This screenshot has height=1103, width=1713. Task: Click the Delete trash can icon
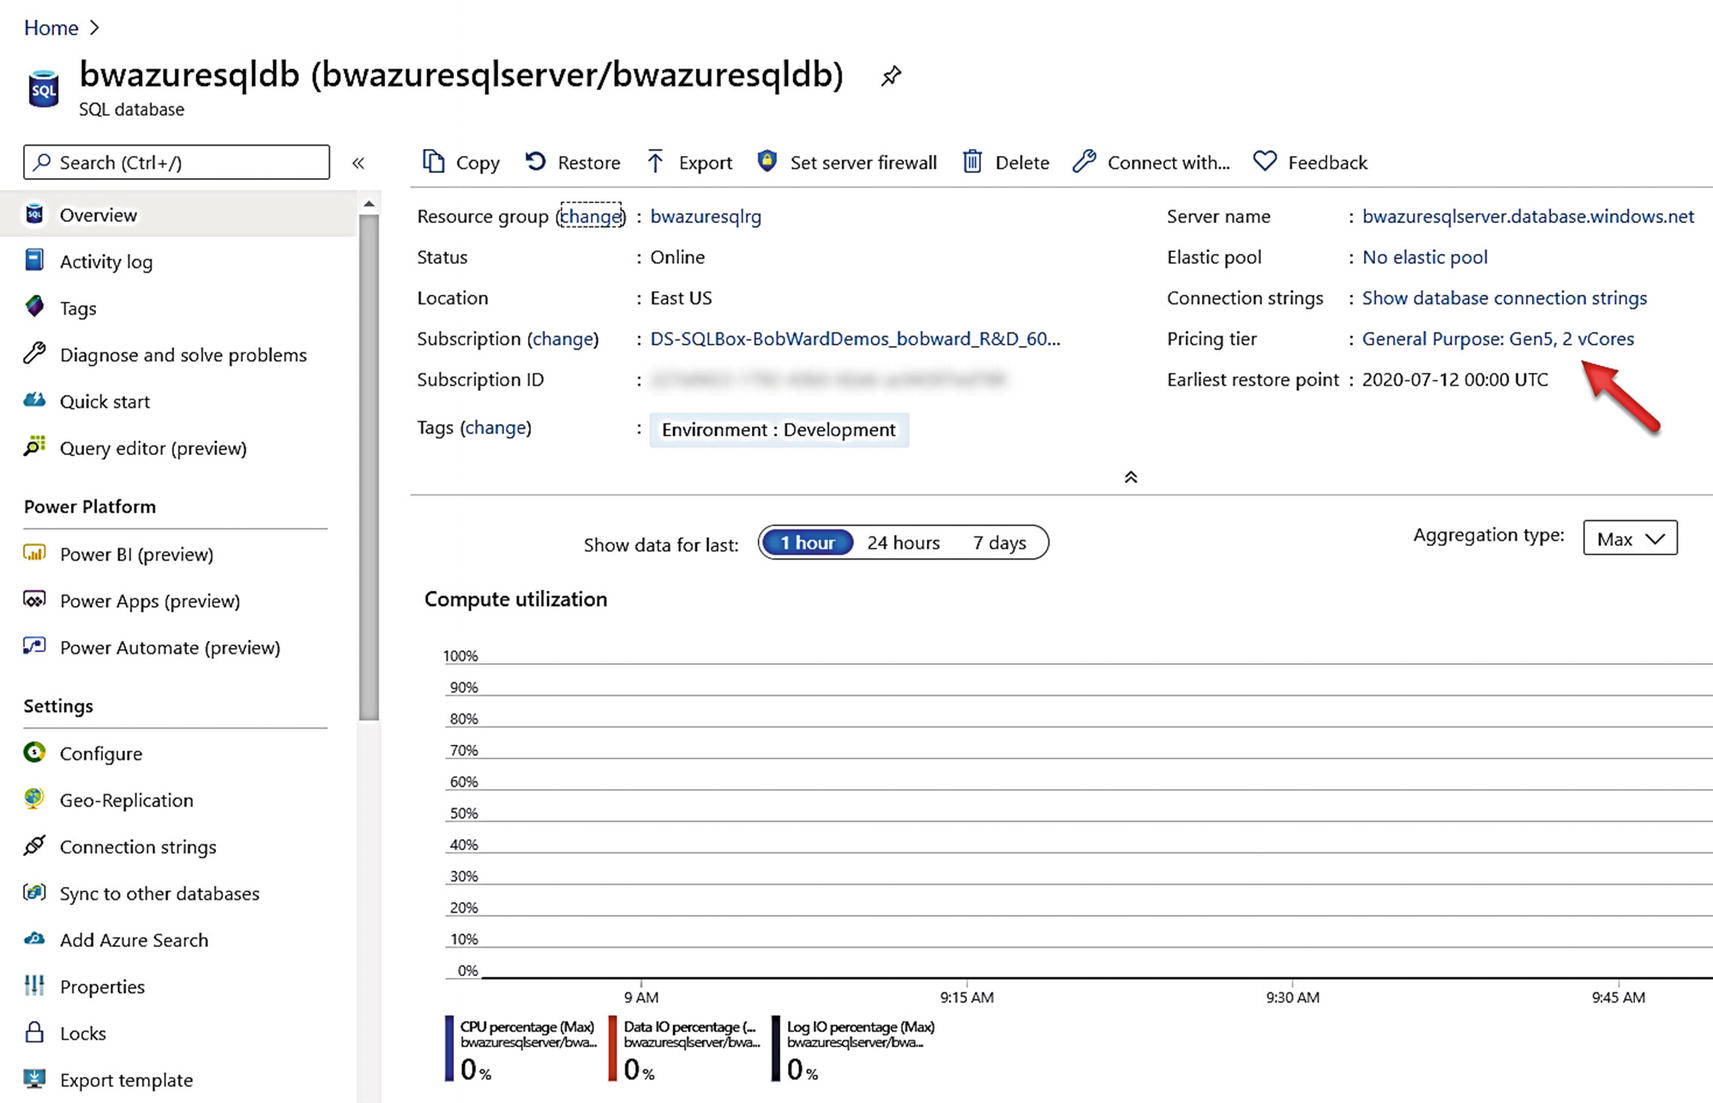tap(972, 161)
